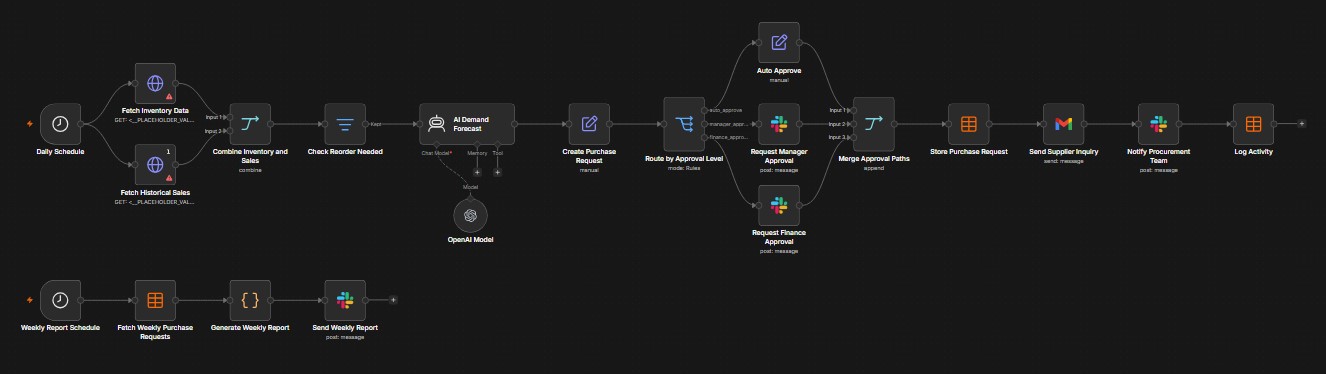Image resolution: width=1326 pixels, height=374 pixels.
Task: Open Request Manager Approval Slack node
Action: point(779,124)
